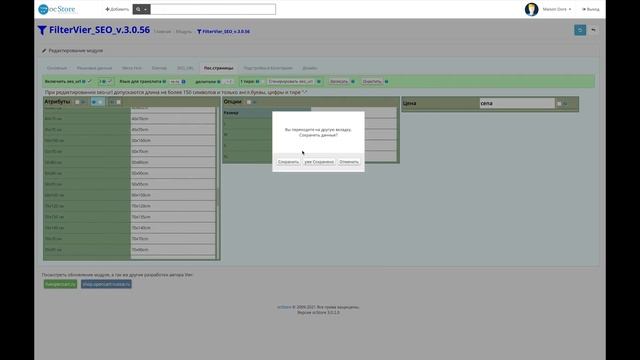Click the funnel filter icon in heading
The width and height of the screenshot is (640, 360).
click(42, 30)
